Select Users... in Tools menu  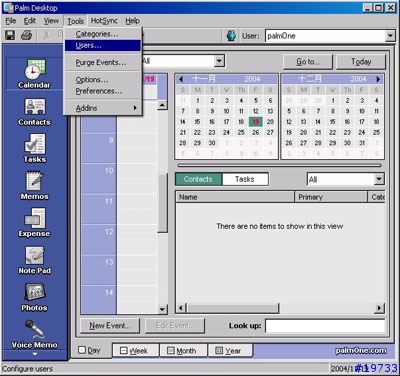click(103, 46)
